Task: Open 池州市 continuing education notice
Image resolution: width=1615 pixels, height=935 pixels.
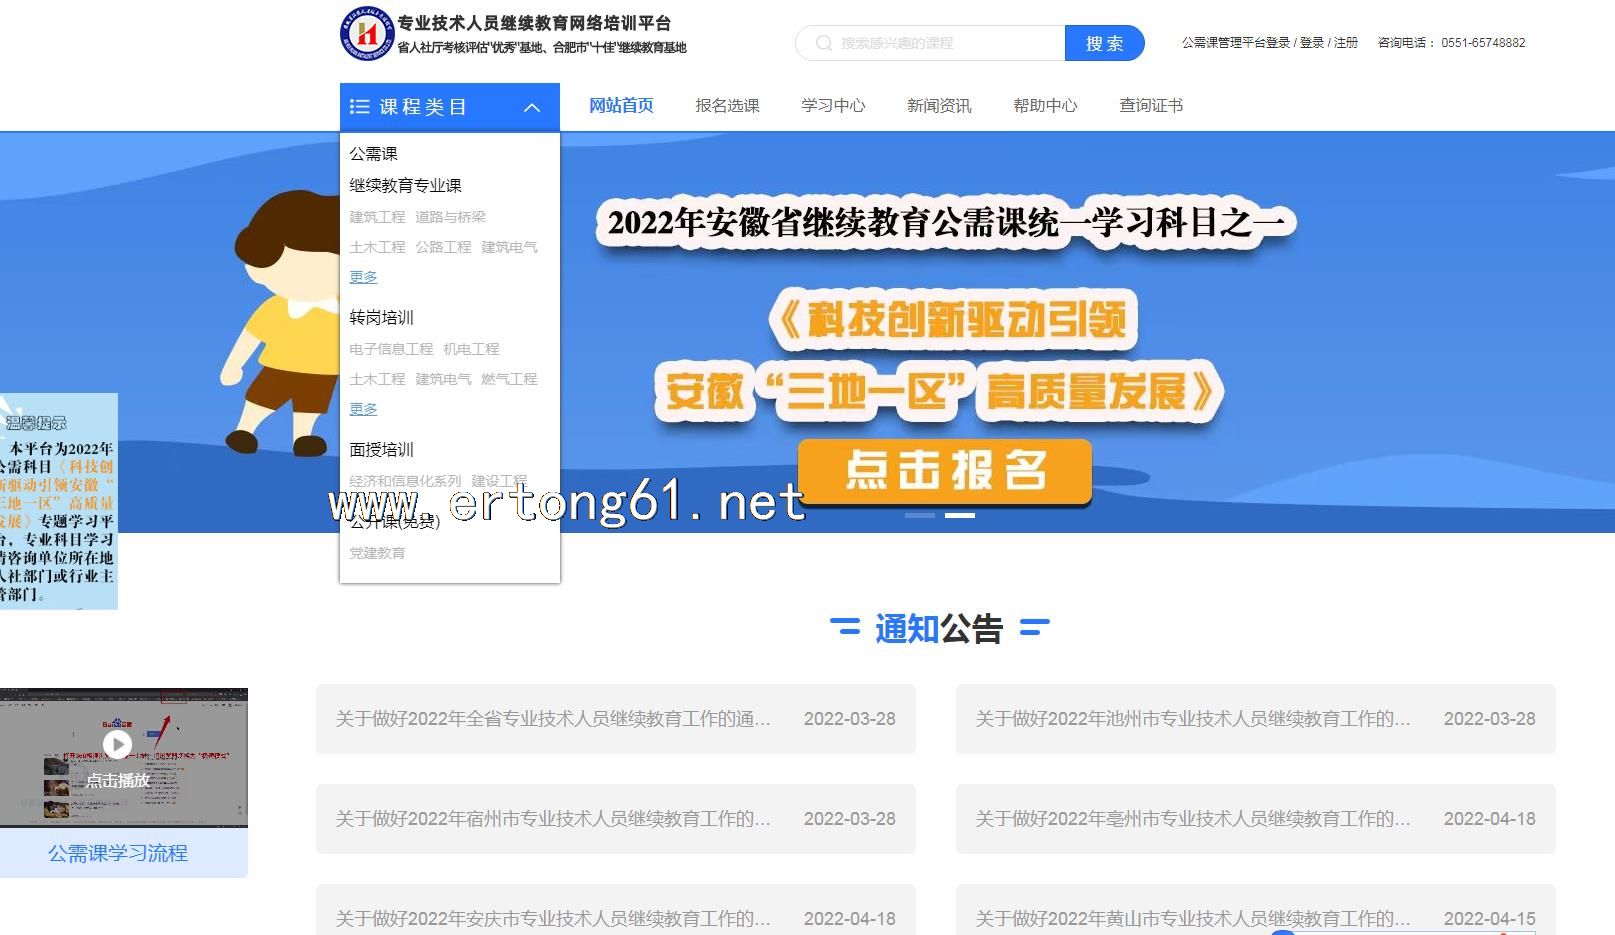Action: (1192, 719)
